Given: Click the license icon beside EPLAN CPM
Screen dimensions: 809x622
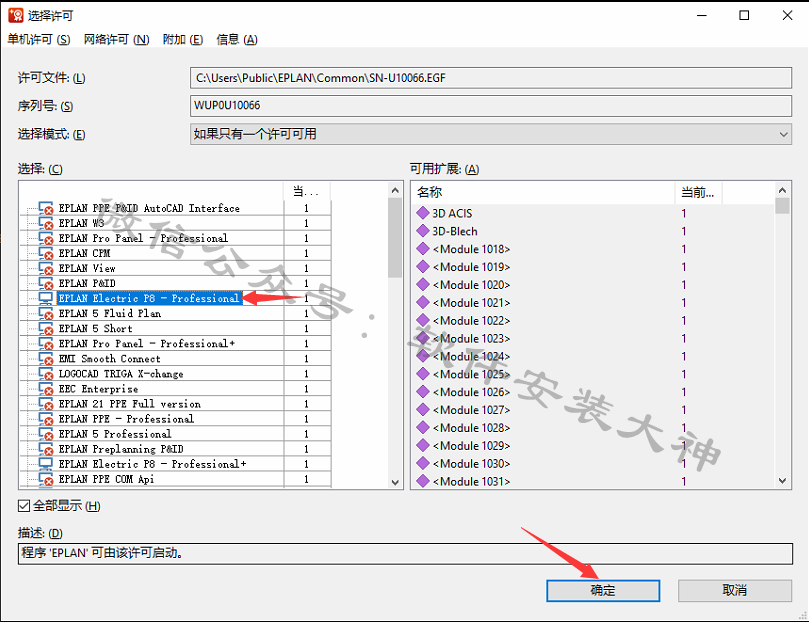Looking at the screenshot, I should [x=46, y=253].
